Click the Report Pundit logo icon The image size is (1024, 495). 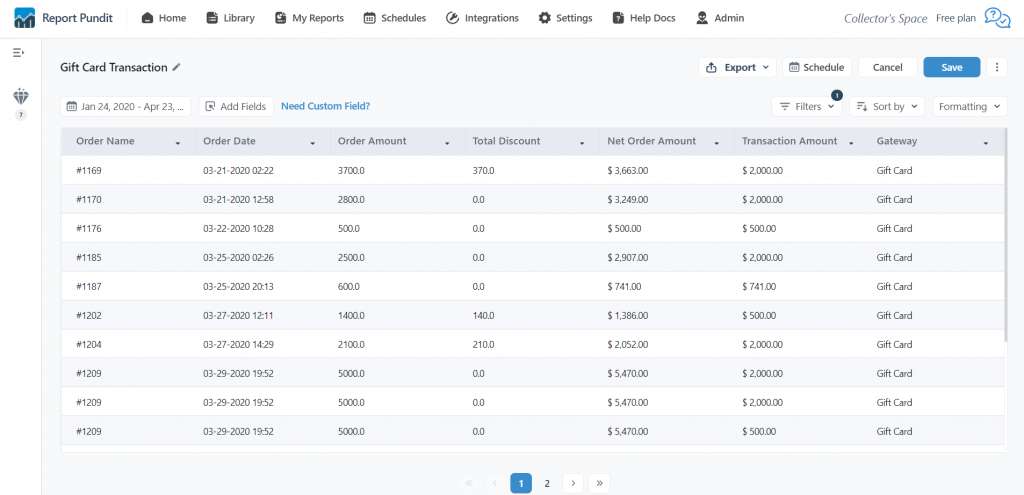pos(24,18)
